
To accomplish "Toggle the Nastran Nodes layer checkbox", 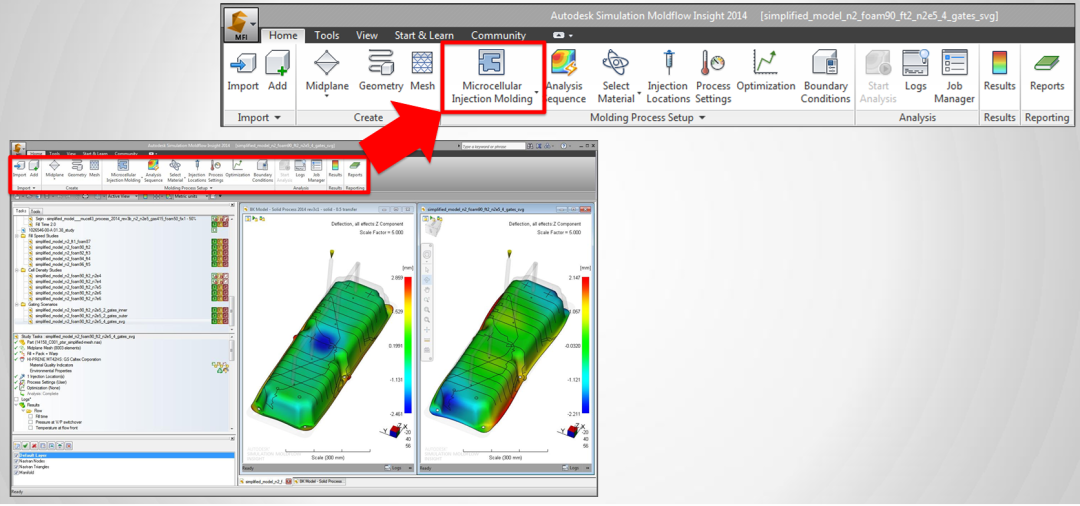I will coord(17,461).
